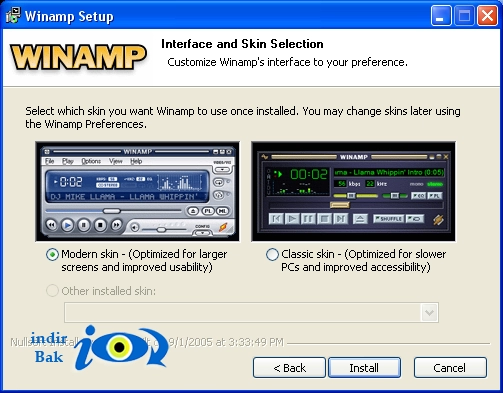Select the Other installed skin radio button
The width and height of the screenshot is (503, 393).
pyautogui.click(x=52, y=291)
